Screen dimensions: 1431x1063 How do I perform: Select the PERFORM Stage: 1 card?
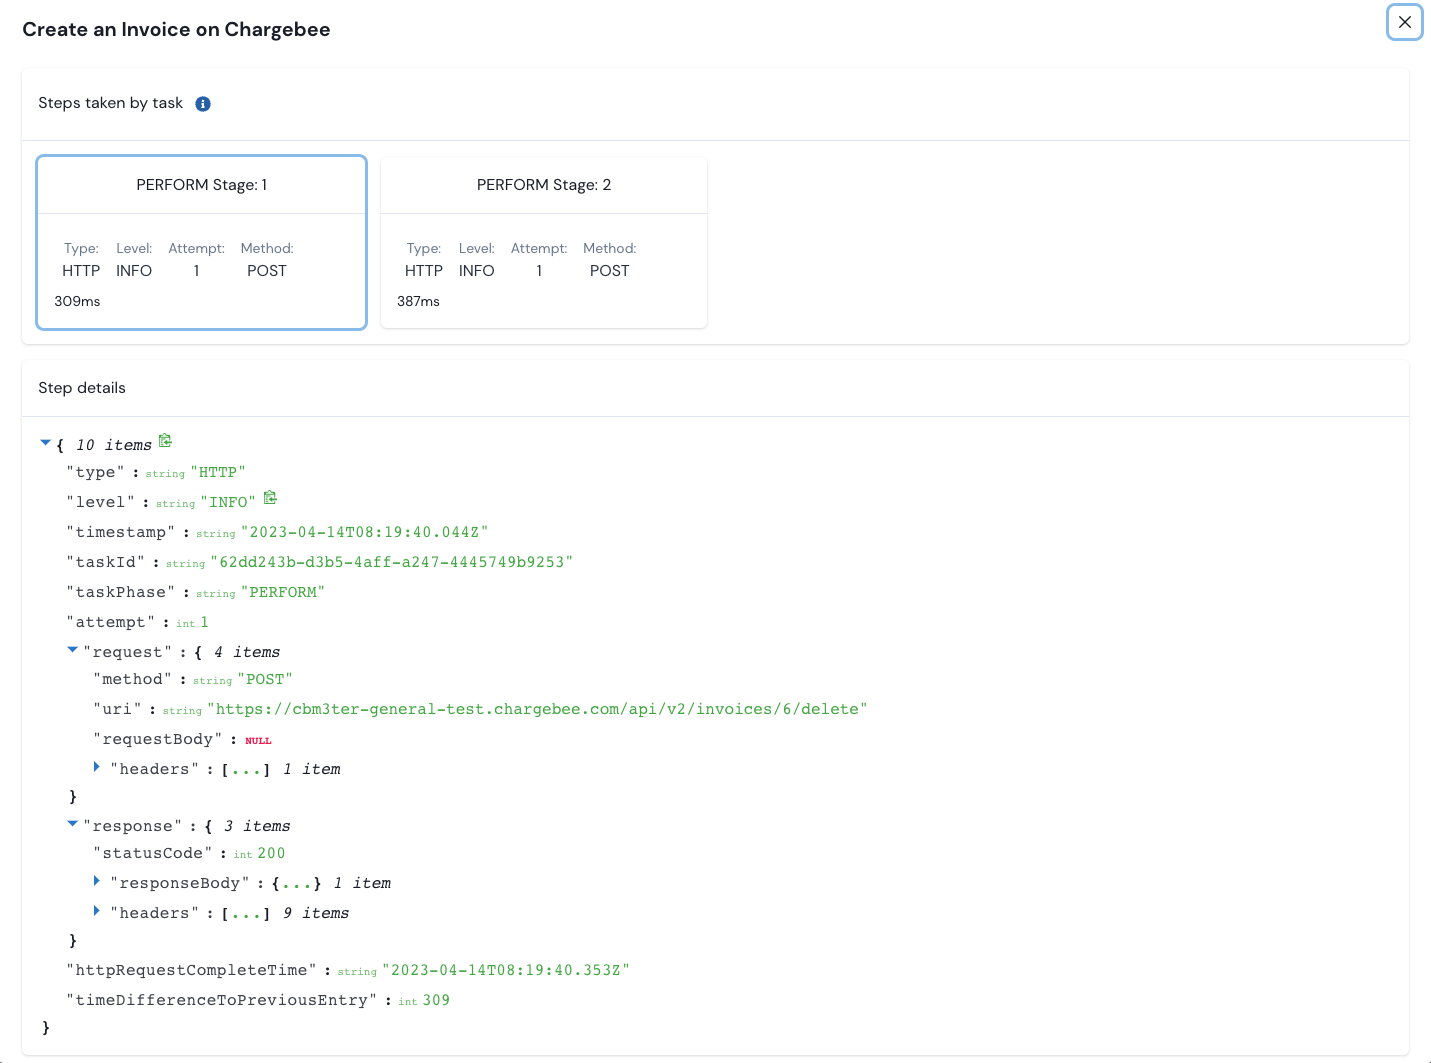(x=202, y=242)
